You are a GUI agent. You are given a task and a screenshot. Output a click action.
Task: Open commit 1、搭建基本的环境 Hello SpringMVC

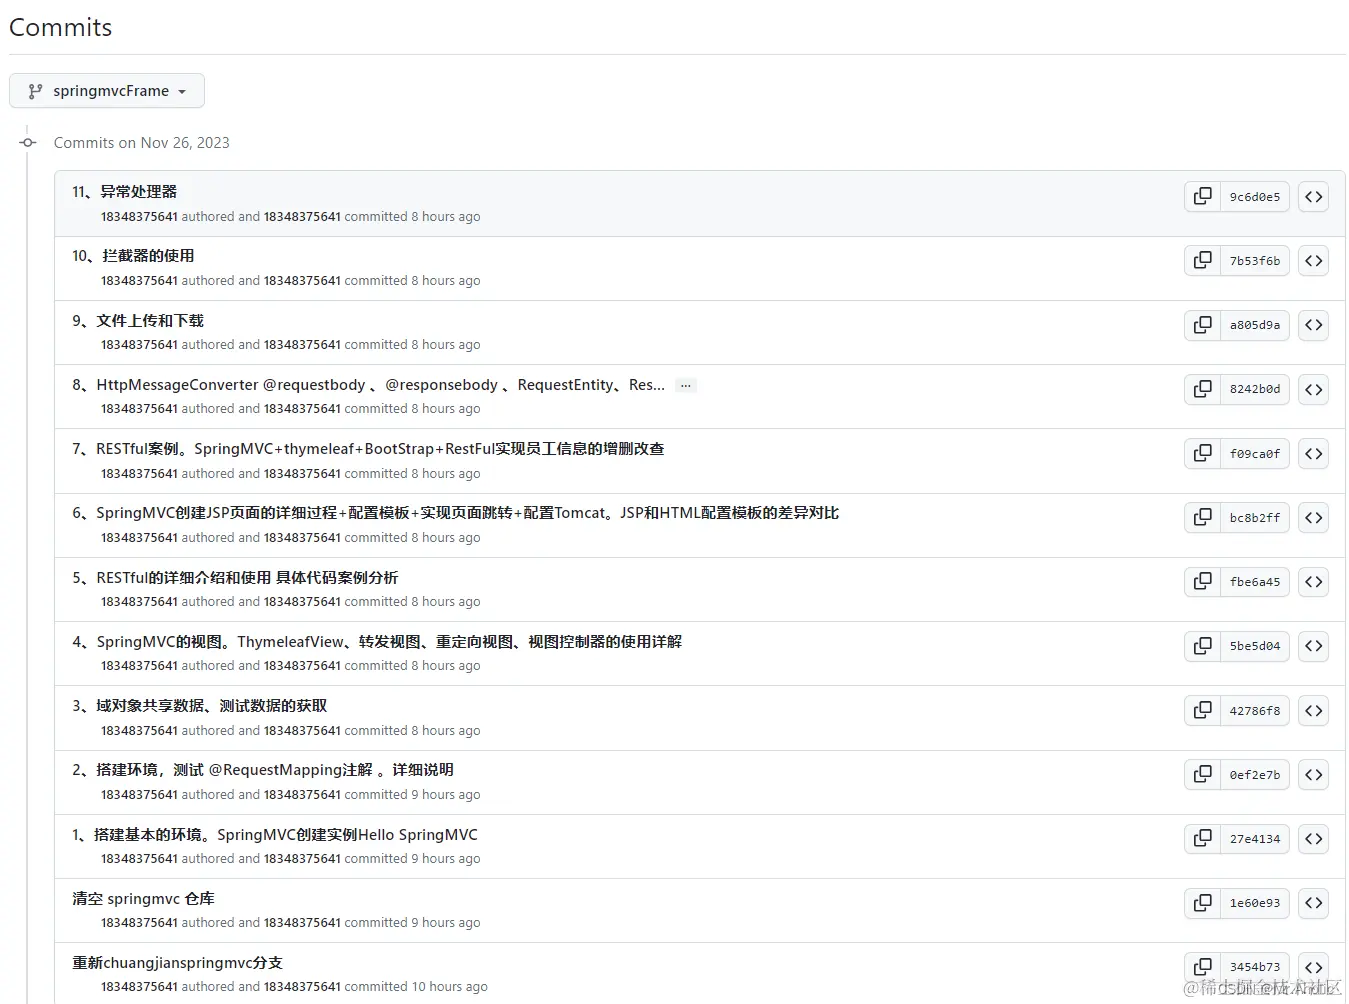tap(275, 835)
